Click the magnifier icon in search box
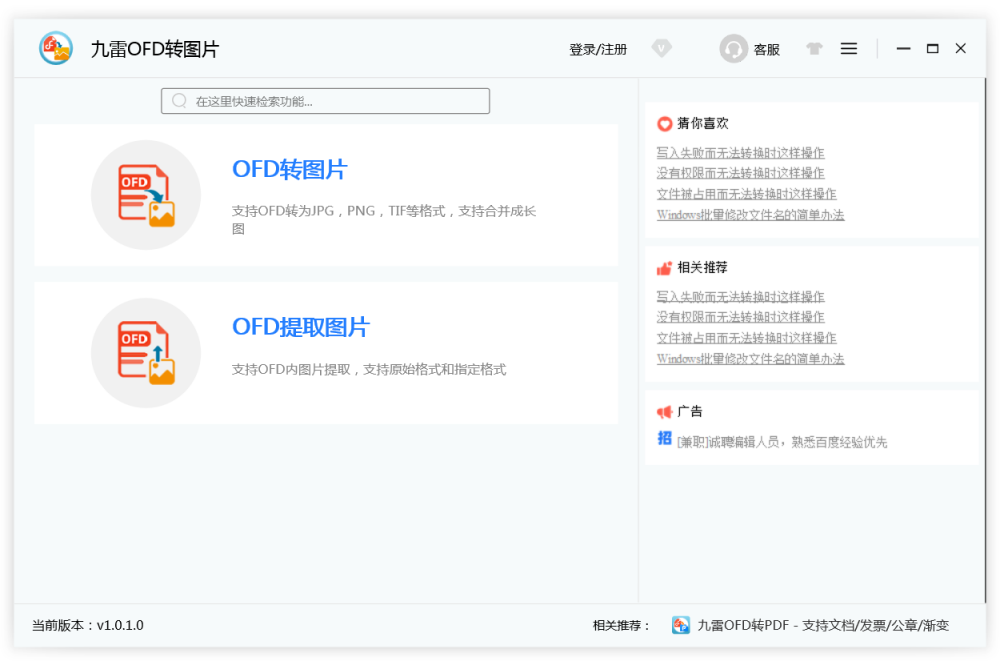 click(179, 101)
